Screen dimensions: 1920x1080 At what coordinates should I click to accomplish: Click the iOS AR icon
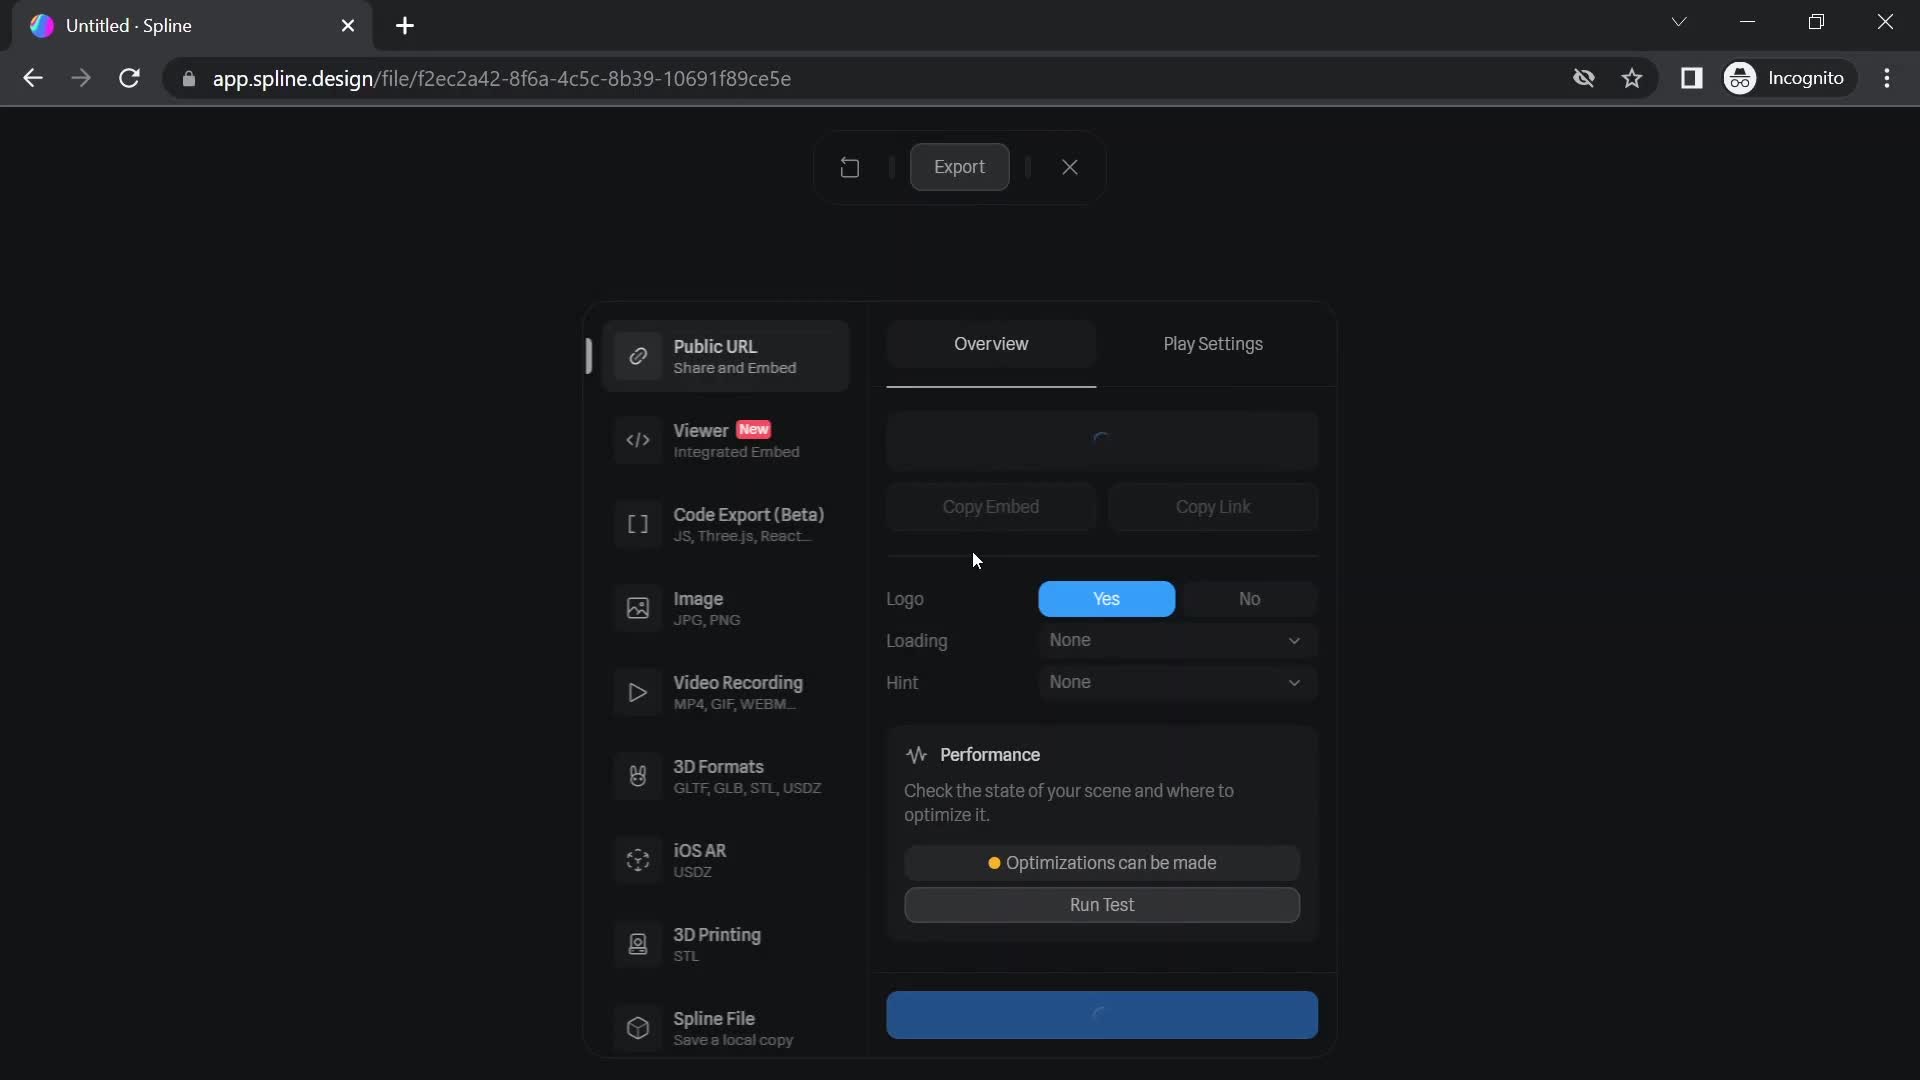point(638,860)
